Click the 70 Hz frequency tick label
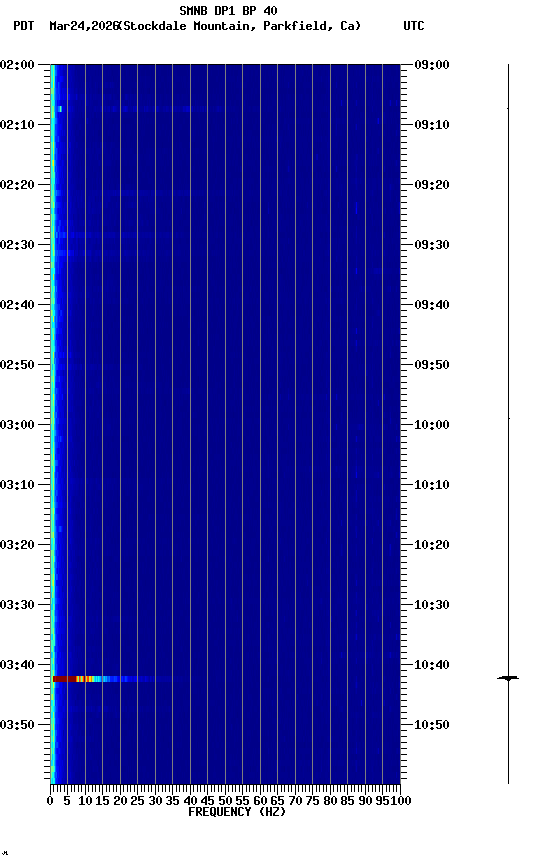 tap(295, 801)
